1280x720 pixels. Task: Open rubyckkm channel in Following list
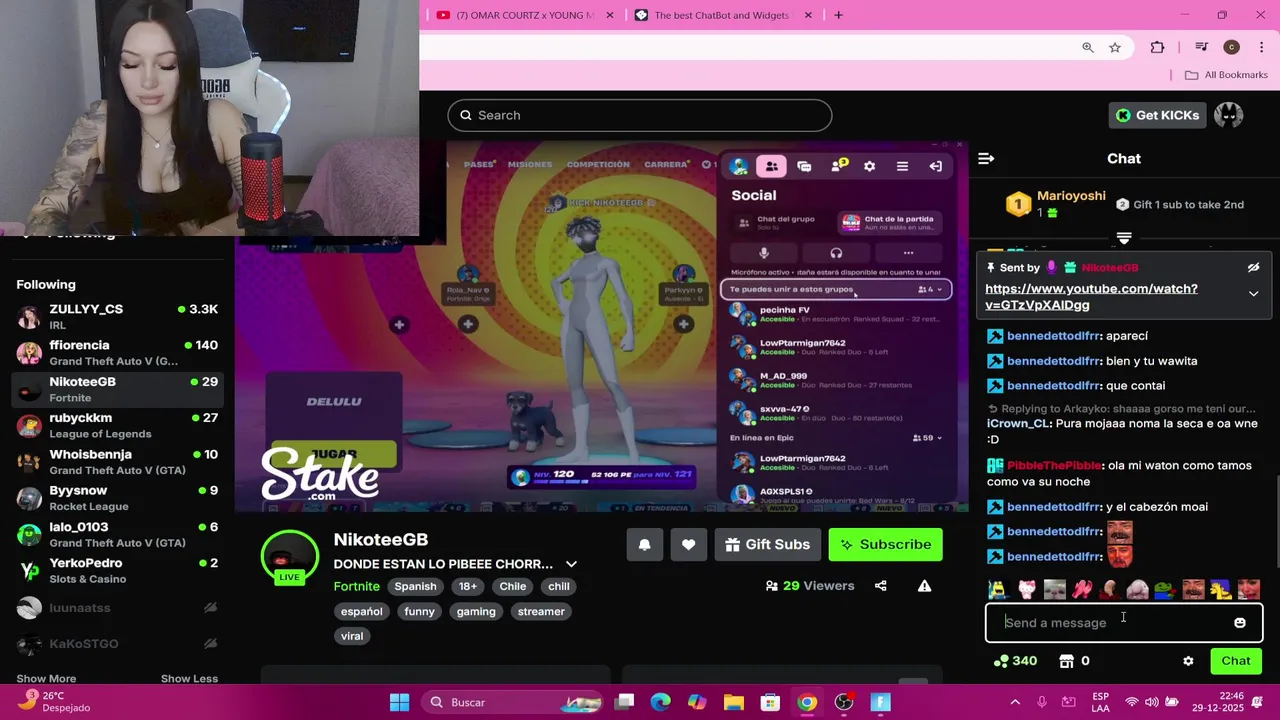tap(120, 426)
